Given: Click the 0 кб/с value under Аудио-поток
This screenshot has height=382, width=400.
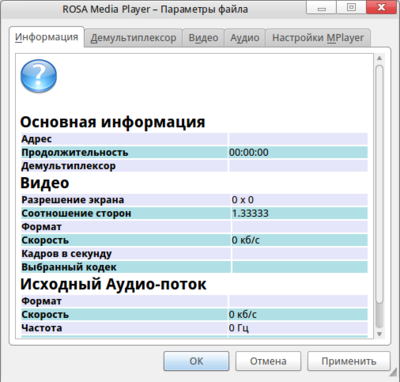Looking at the screenshot, I should (243, 314).
